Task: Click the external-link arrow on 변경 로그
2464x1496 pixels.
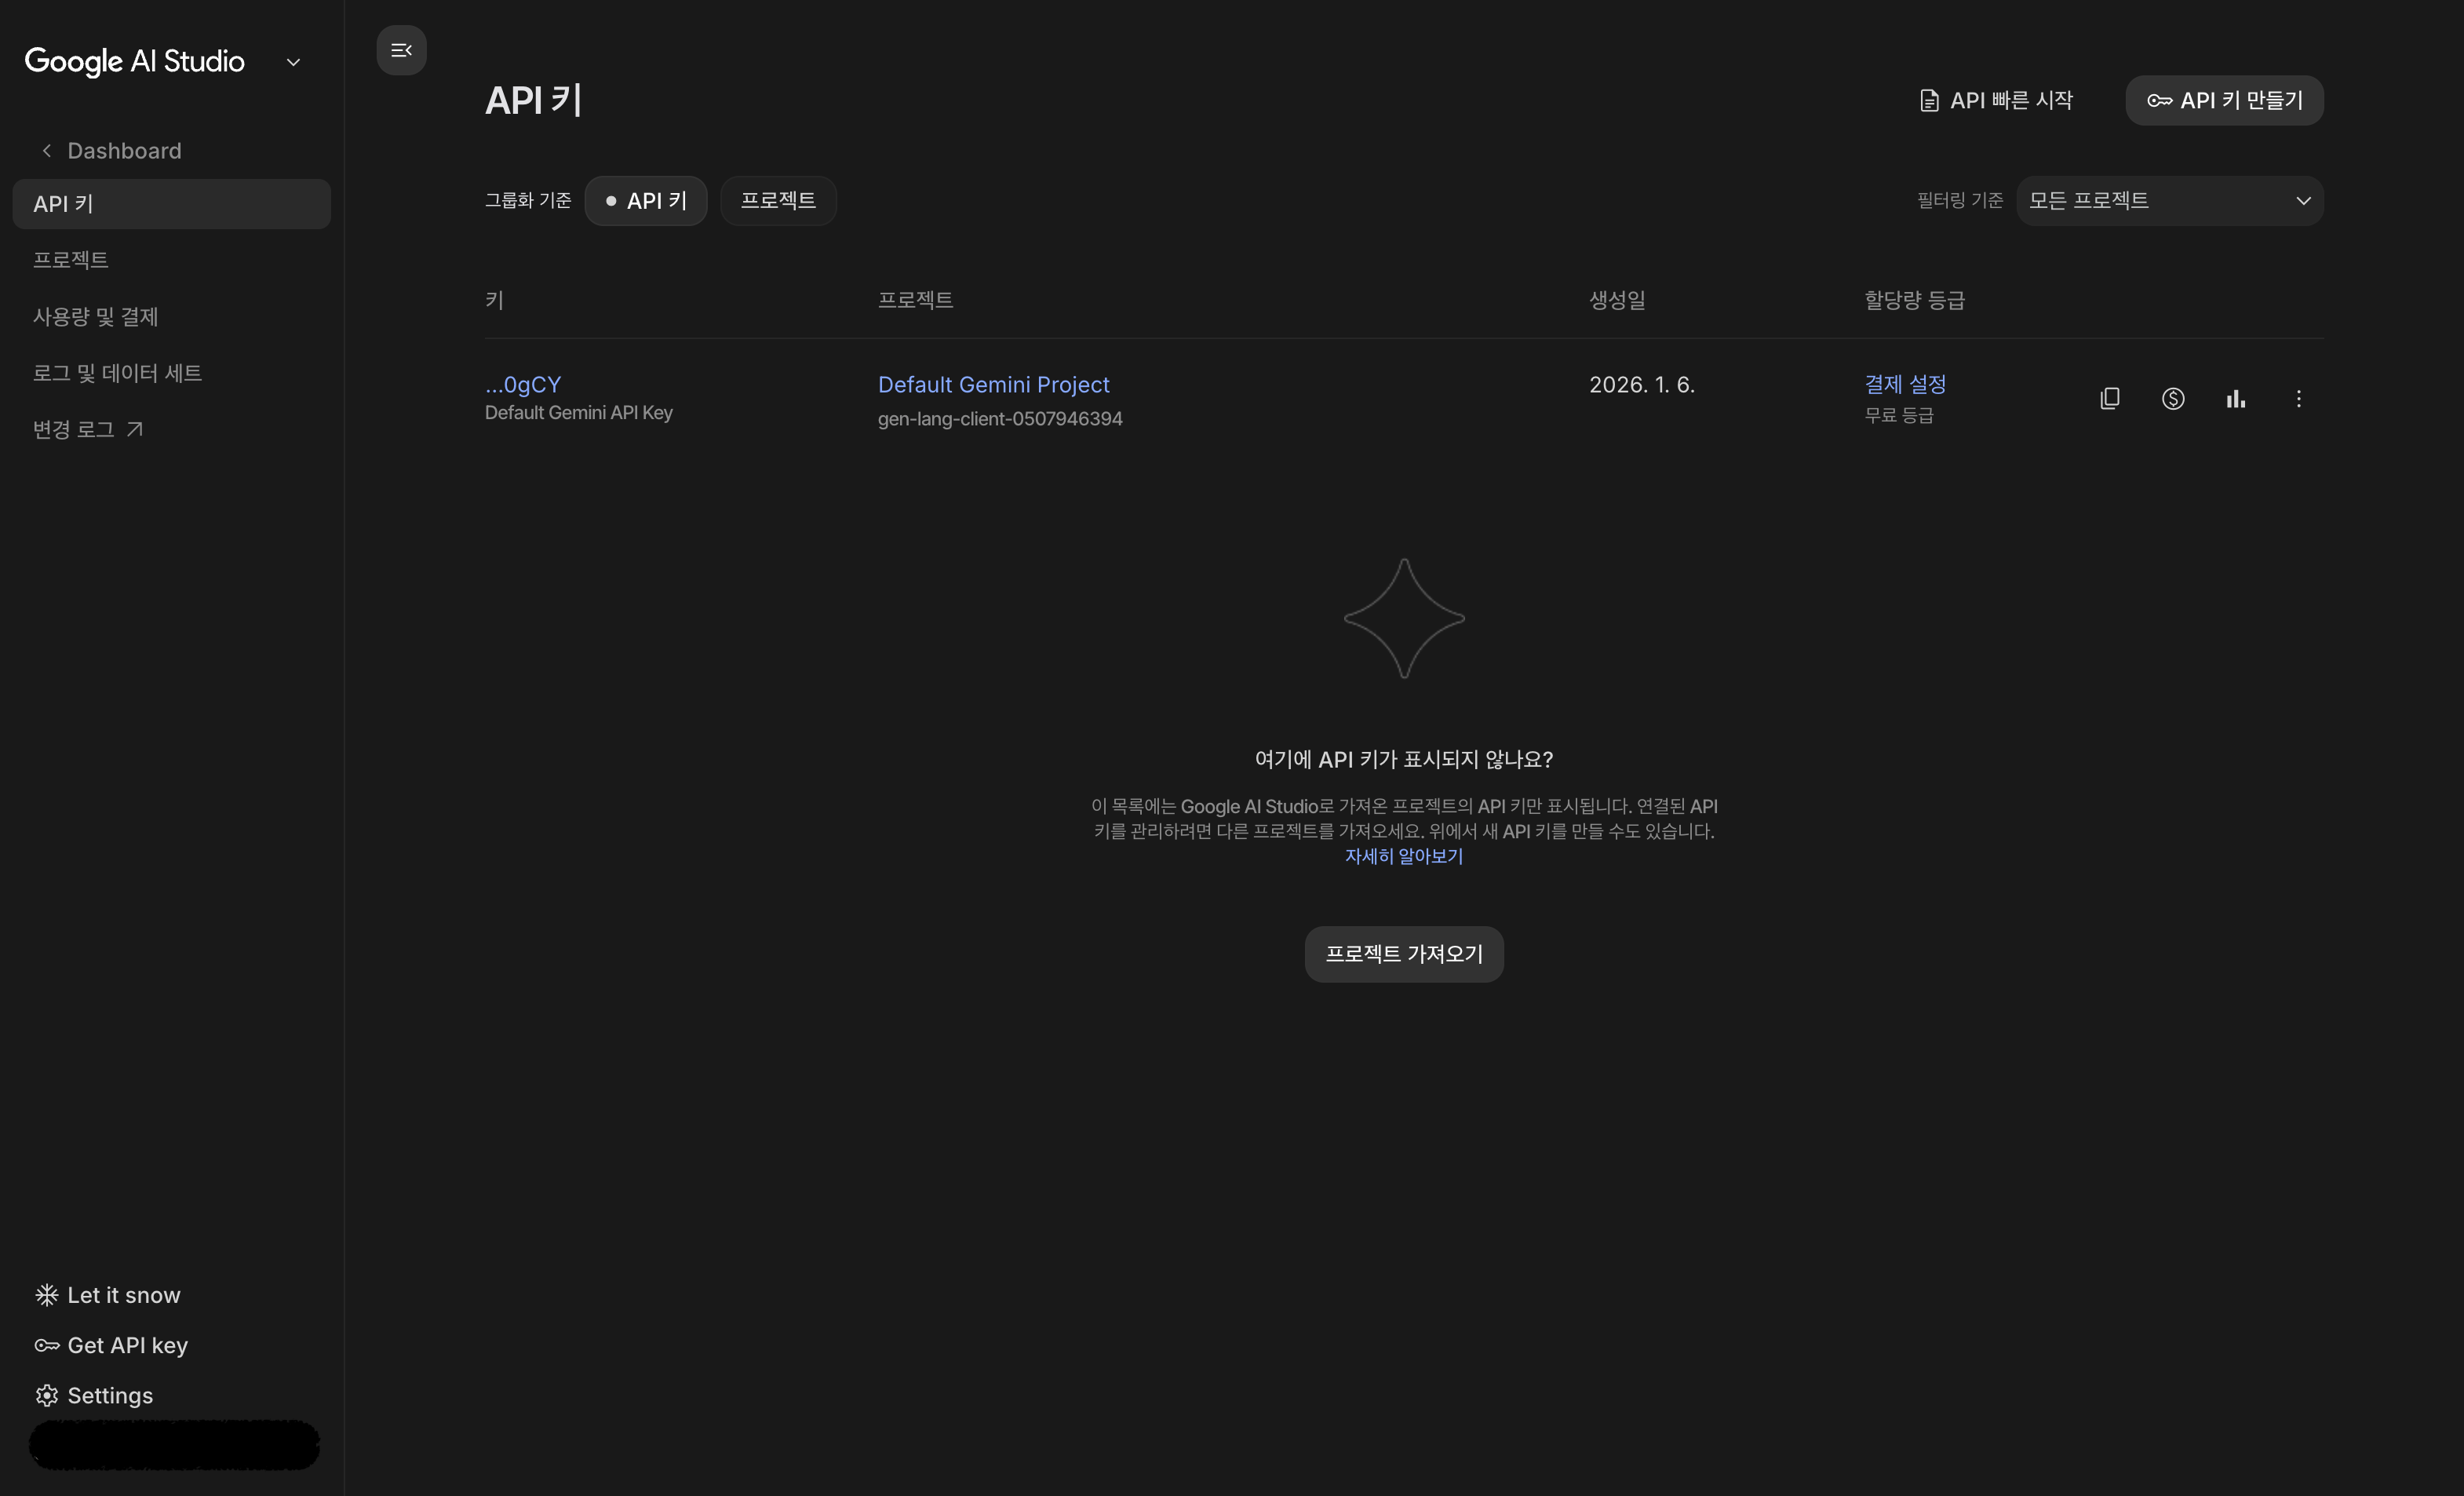Action: pyautogui.click(x=135, y=429)
